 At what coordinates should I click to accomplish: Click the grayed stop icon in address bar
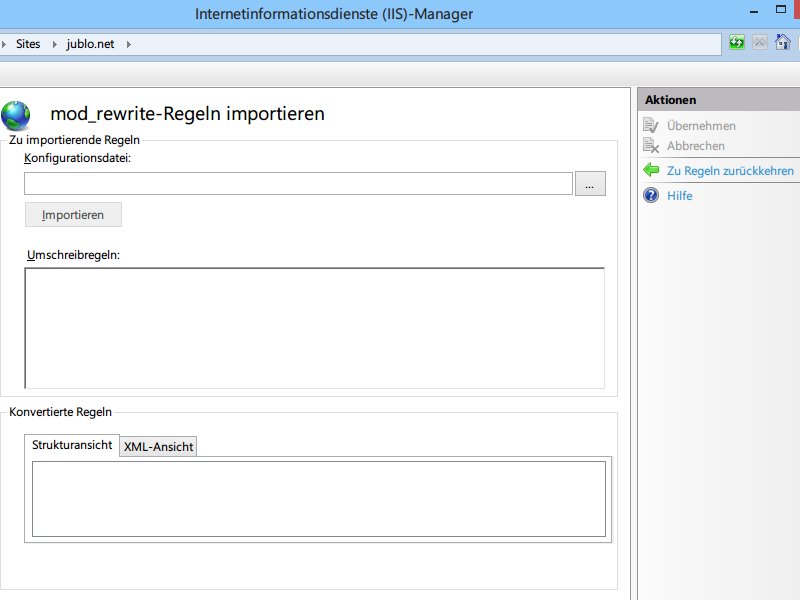pos(760,42)
